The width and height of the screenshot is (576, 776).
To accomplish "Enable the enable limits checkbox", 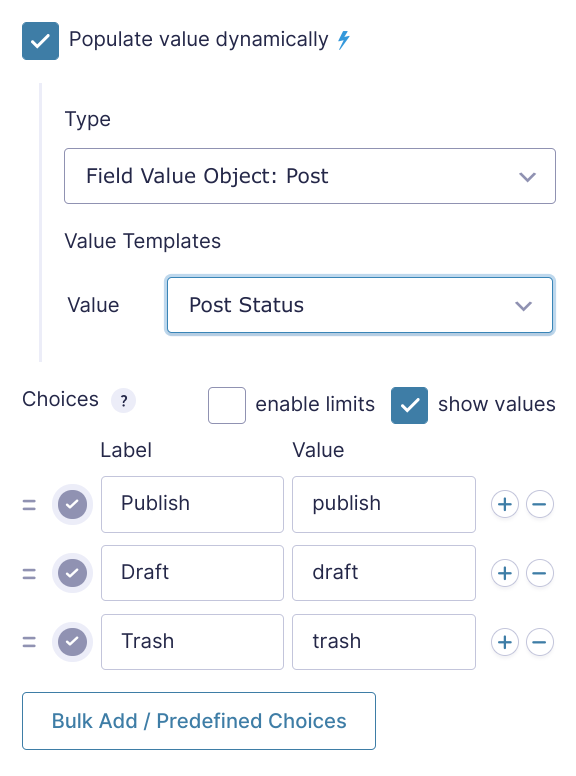I will click(227, 405).
